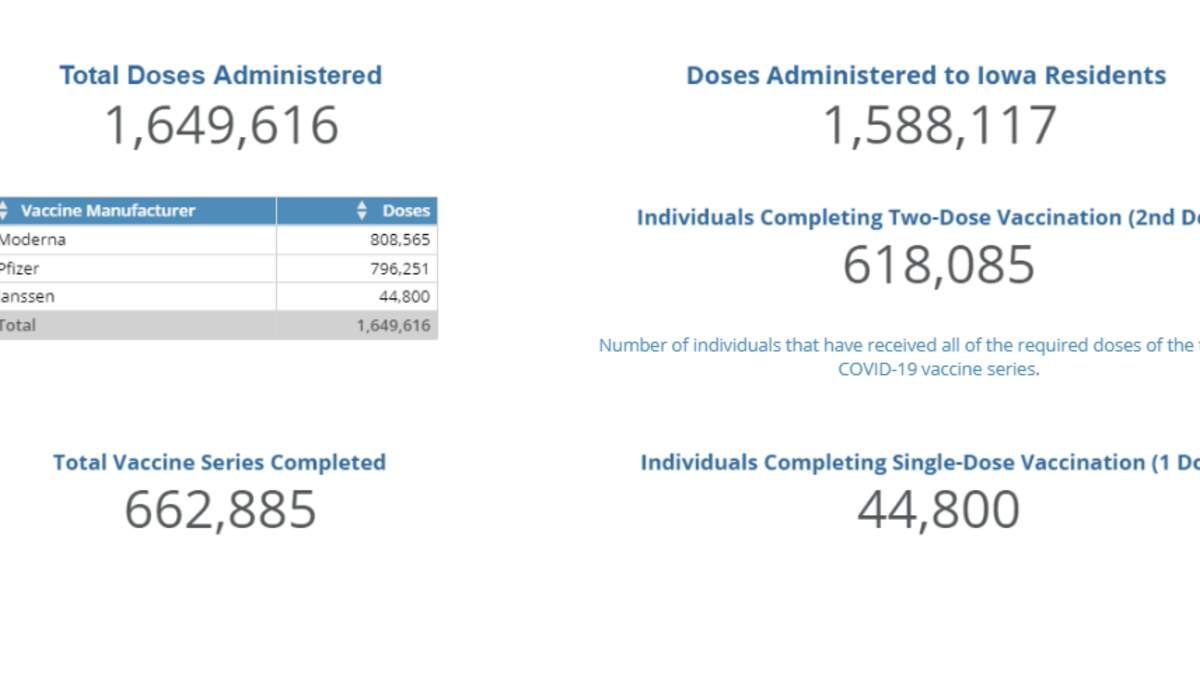
Task: Click the Total Doses Administered heading
Action: point(220,75)
